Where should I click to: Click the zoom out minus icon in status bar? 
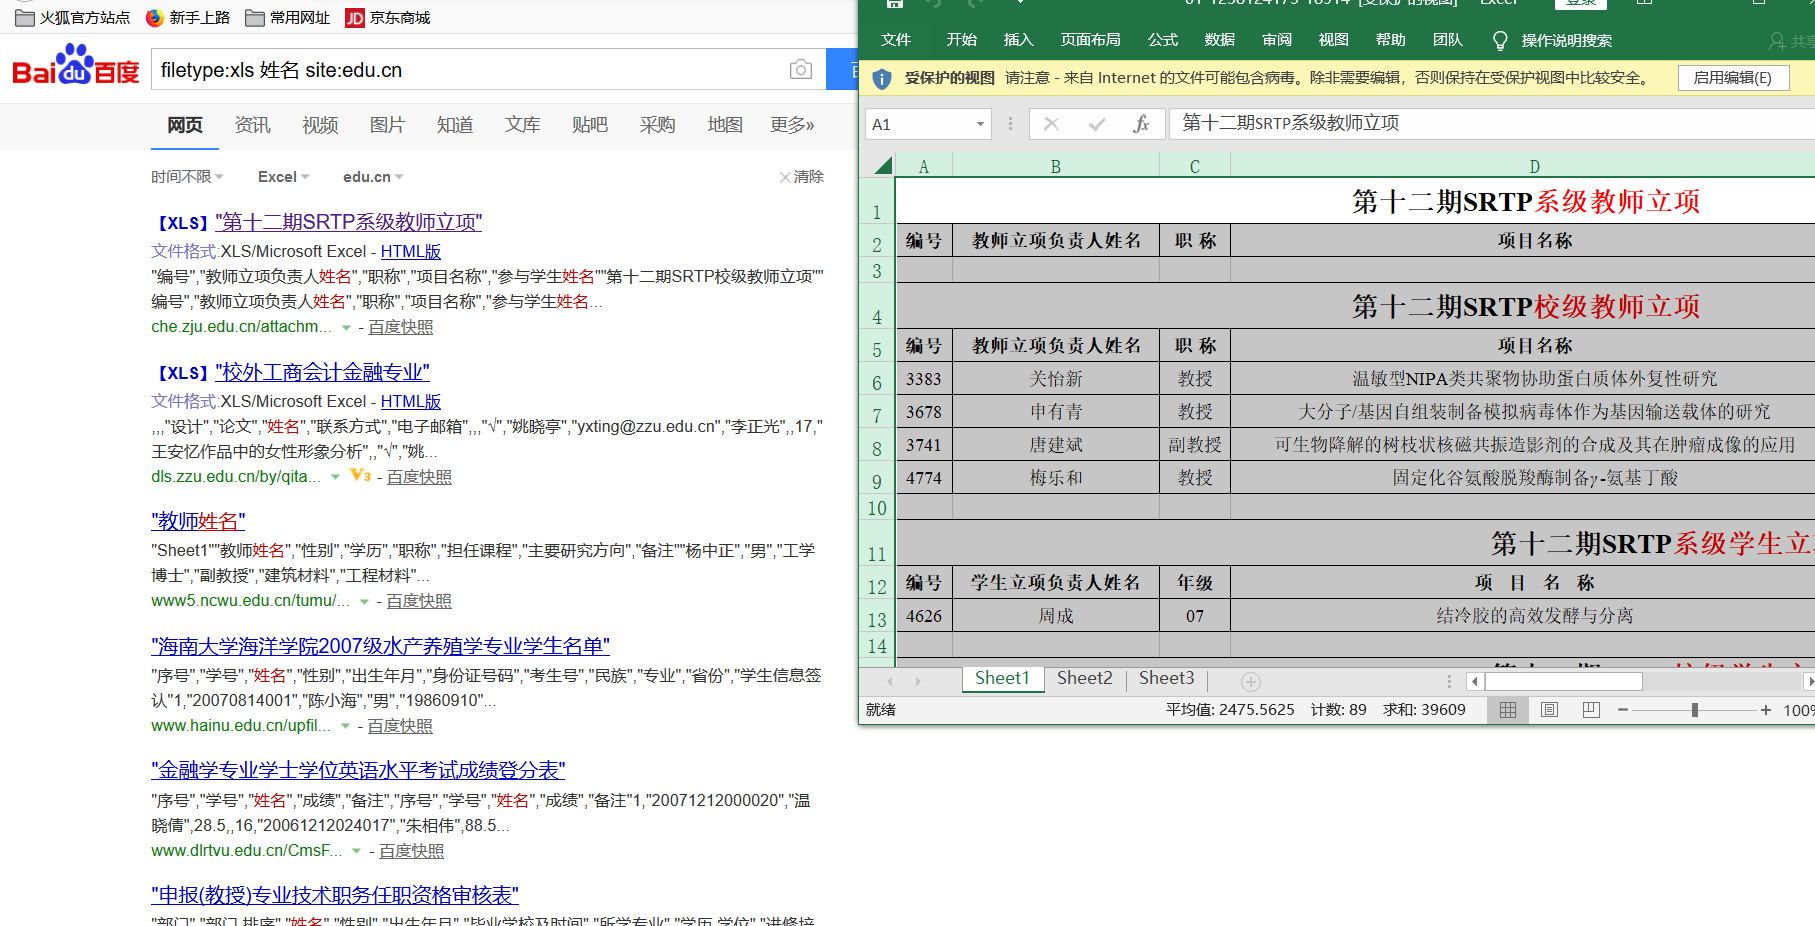[x=1623, y=710]
